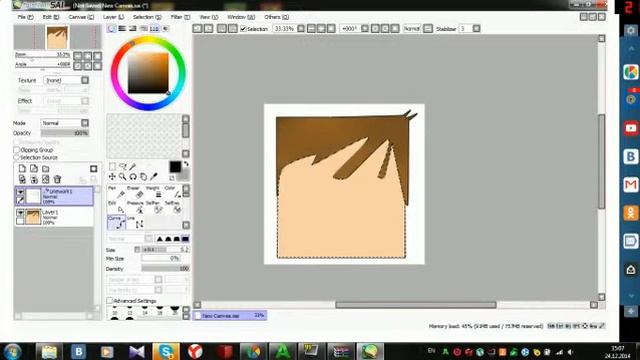Create a new normal layer
The image size is (640, 360).
(x=22, y=169)
